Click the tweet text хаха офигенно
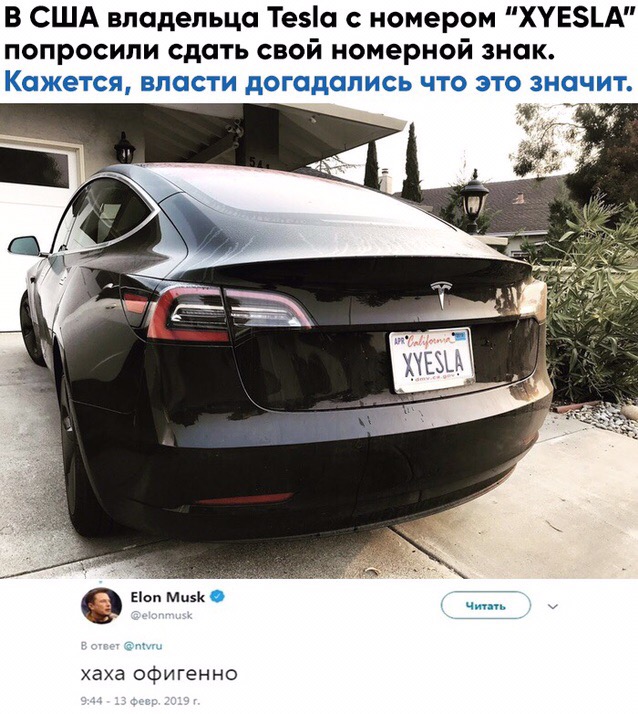This screenshot has height=714, width=638. [159, 673]
